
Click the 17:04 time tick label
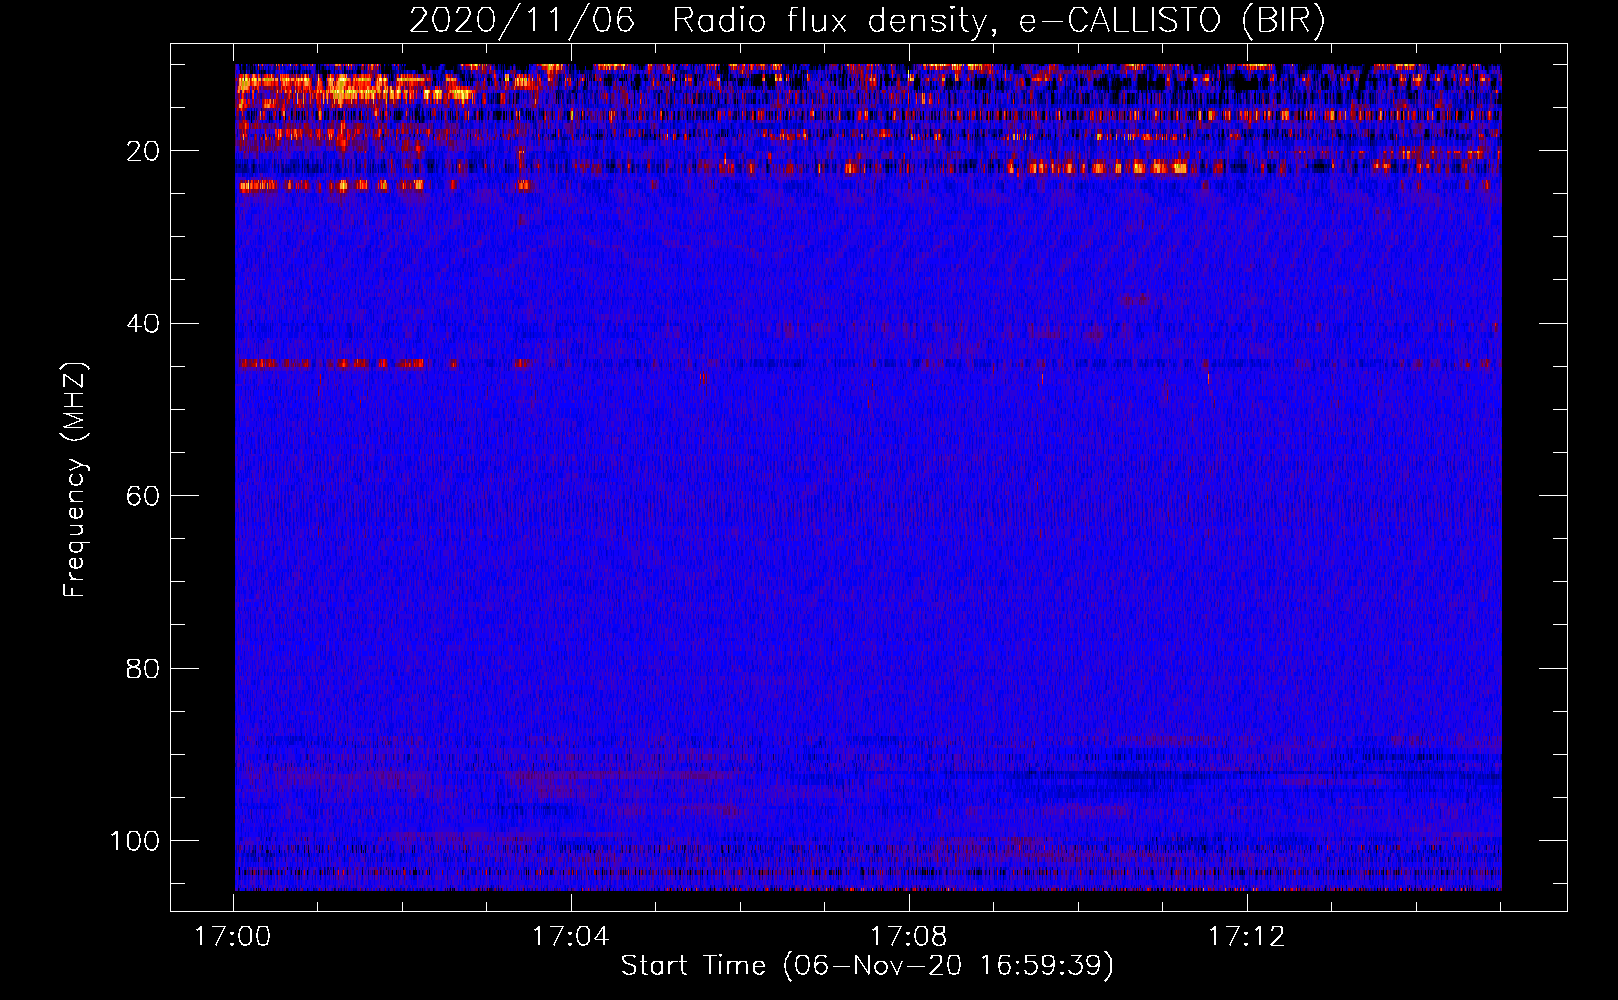point(571,936)
